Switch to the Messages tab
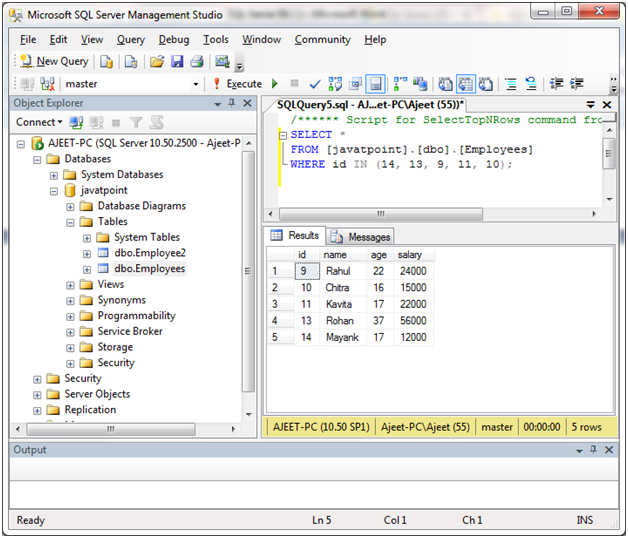 [360, 237]
